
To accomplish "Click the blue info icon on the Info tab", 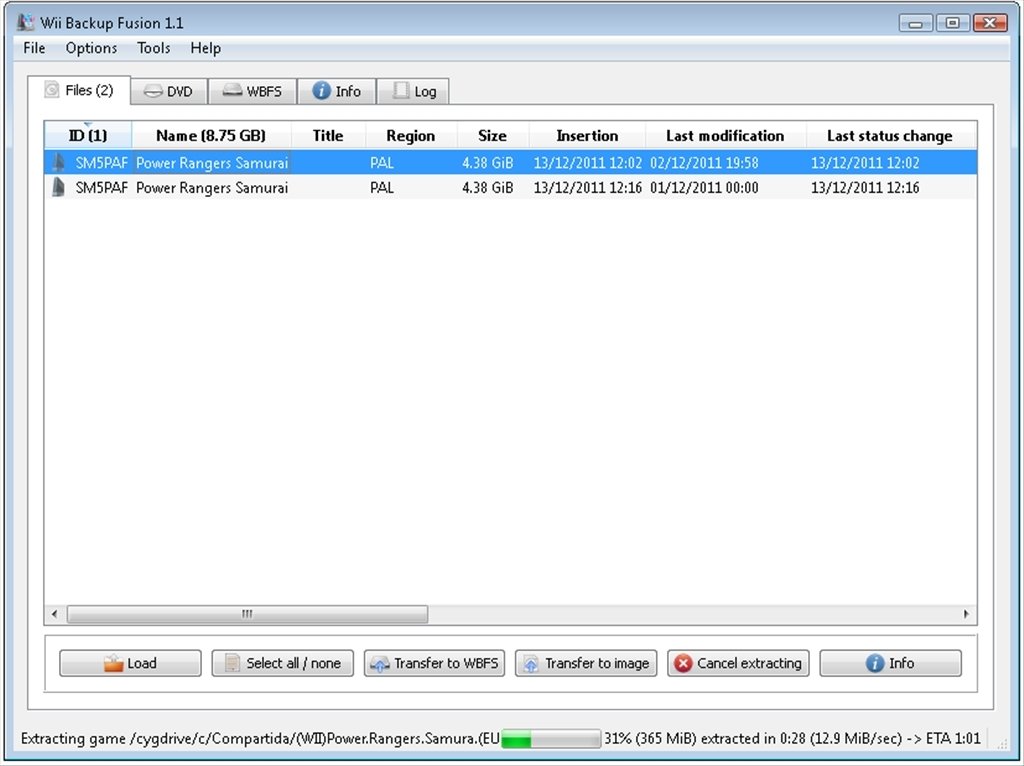I will point(321,91).
